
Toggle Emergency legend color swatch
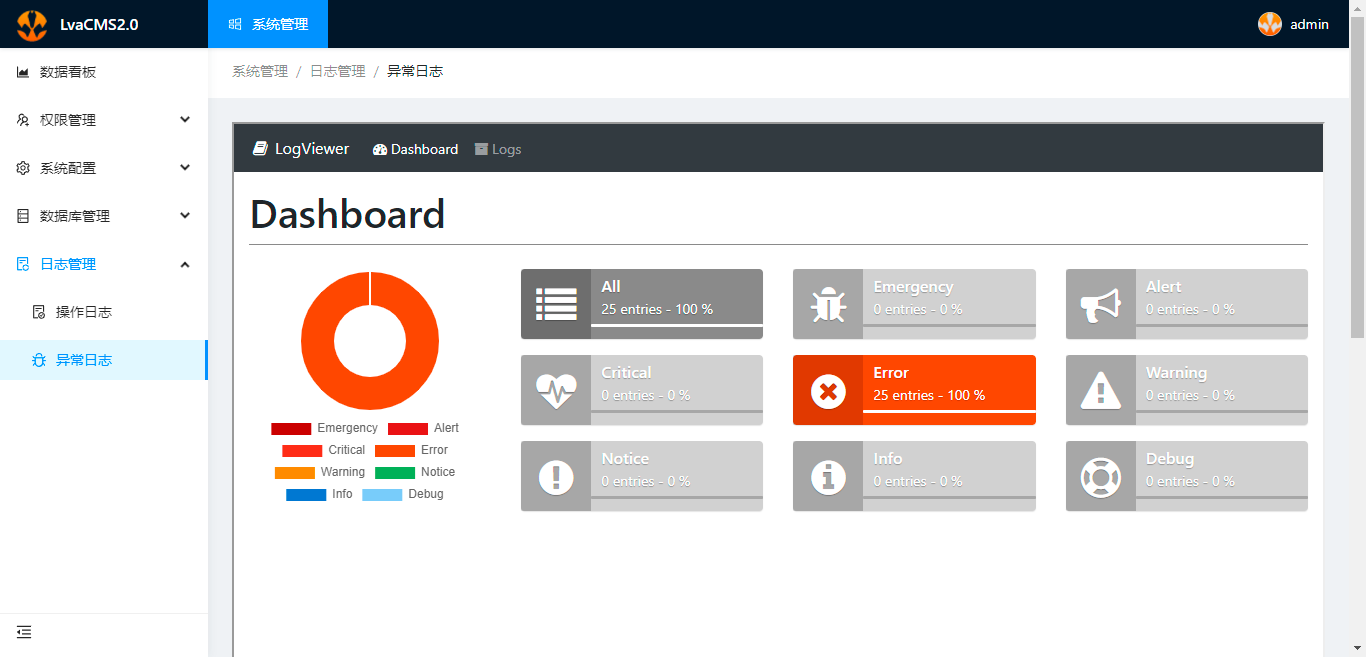291,428
